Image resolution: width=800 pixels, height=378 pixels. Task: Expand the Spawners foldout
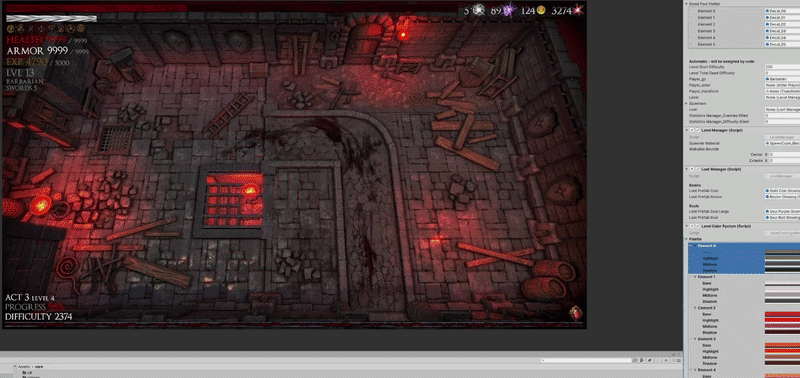(687, 104)
